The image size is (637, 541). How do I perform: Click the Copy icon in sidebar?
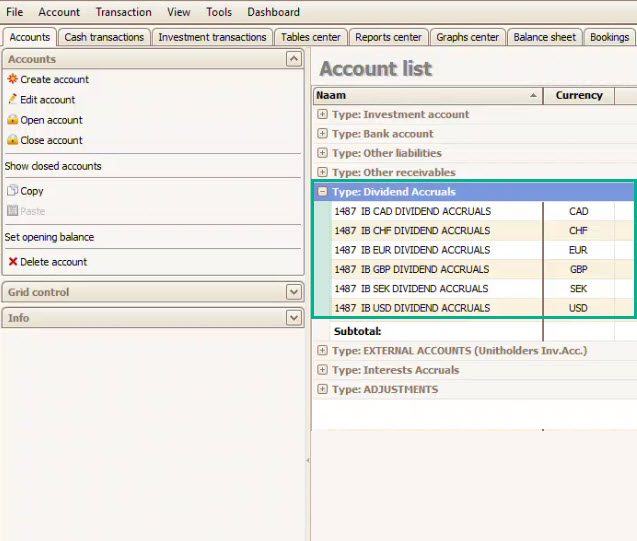coord(12,191)
